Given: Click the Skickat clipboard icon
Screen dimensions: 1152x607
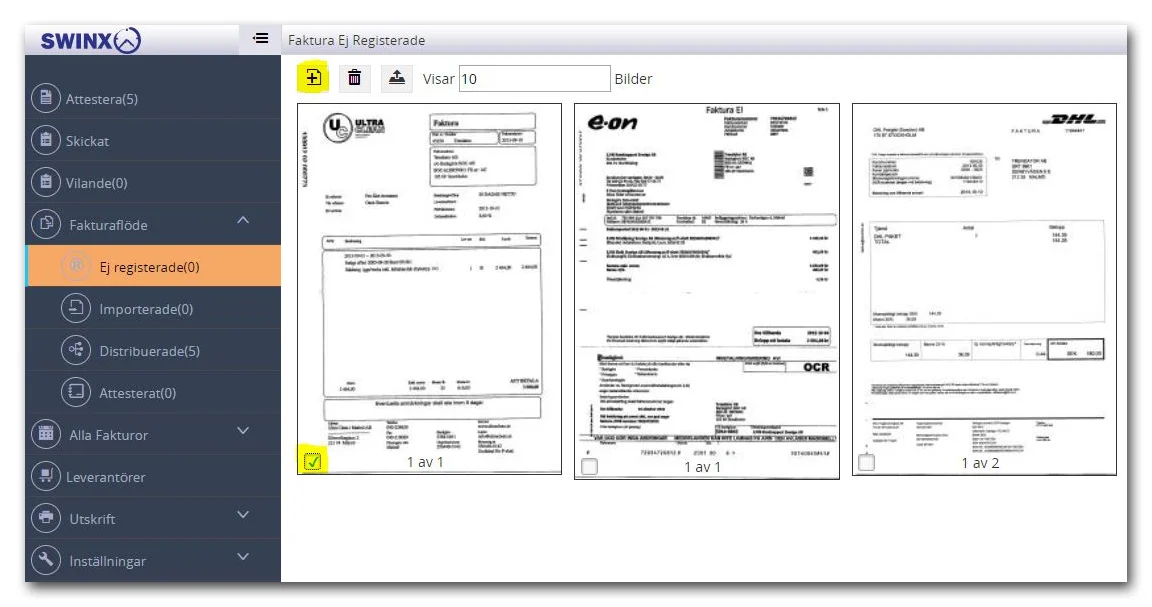Looking at the screenshot, I should pos(46,140).
